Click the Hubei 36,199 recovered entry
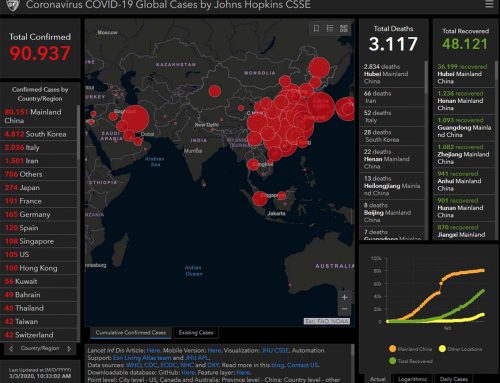Screen dimensions: 500x383 [x=464, y=74]
